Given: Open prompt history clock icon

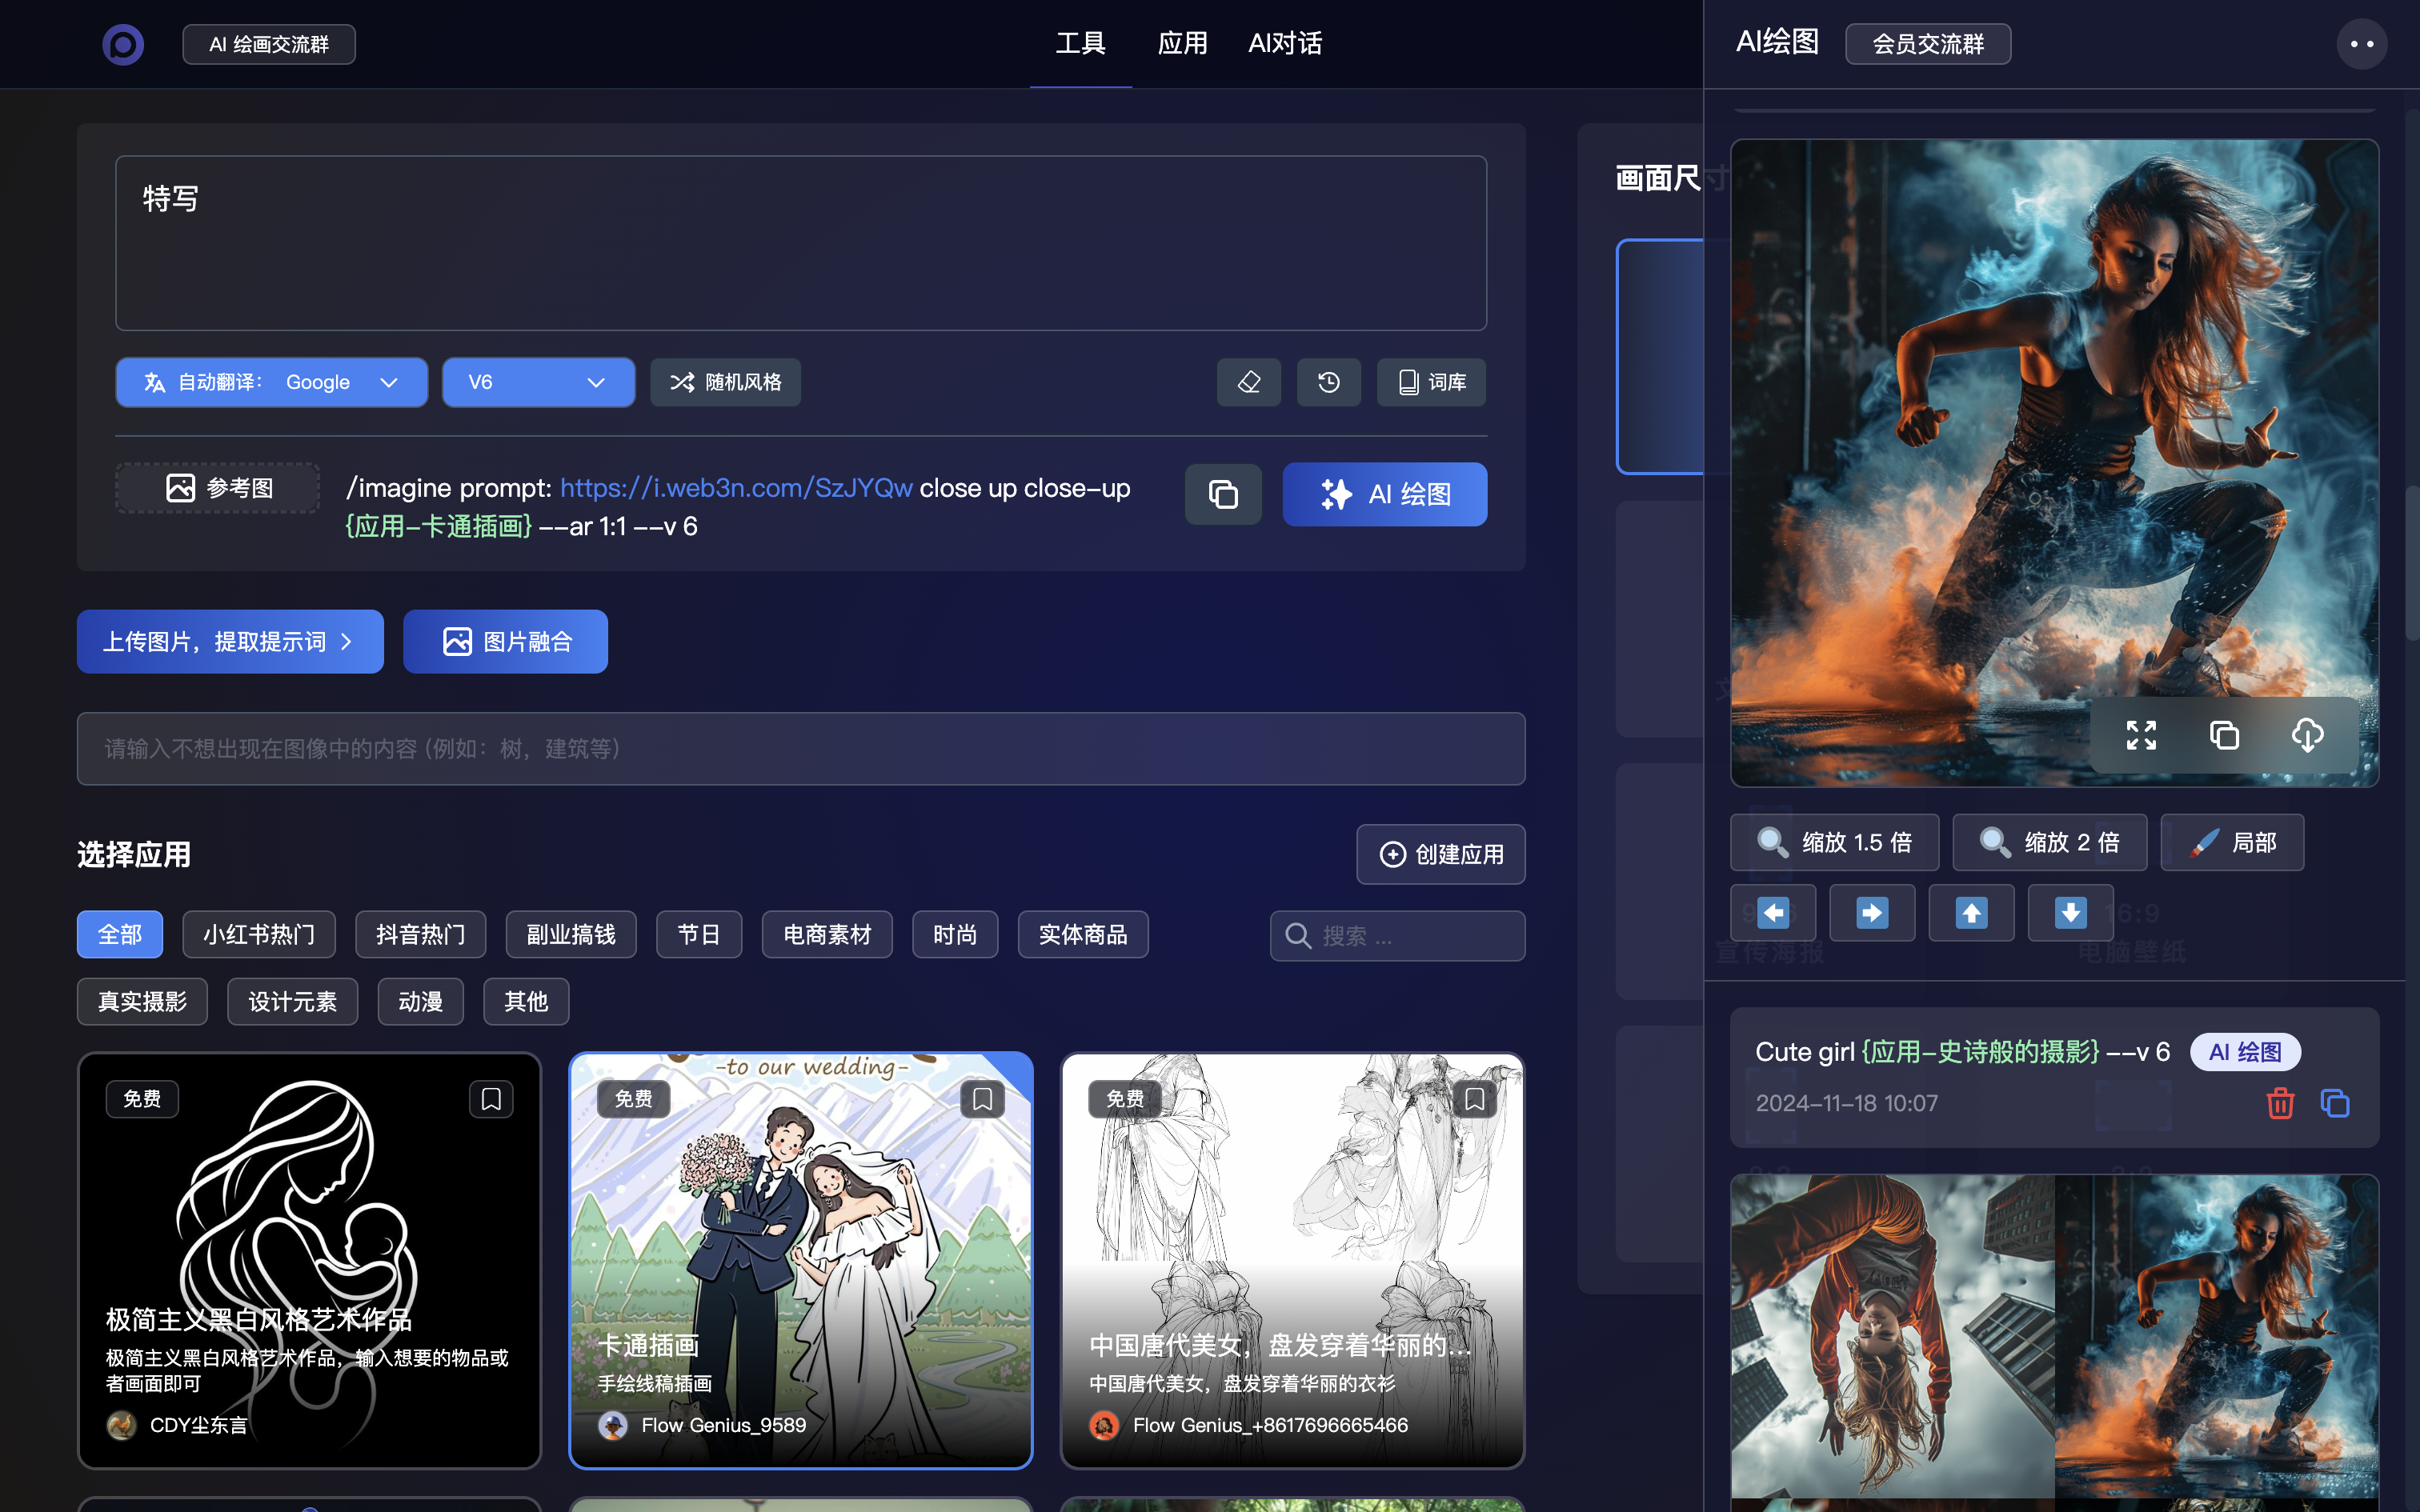Looking at the screenshot, I should [x=1328, y=382].
